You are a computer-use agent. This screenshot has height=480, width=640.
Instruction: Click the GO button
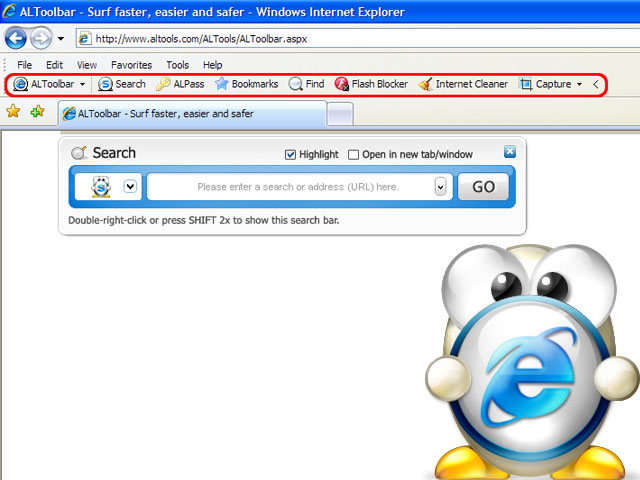pyautogui.click(x=484, y=187)
